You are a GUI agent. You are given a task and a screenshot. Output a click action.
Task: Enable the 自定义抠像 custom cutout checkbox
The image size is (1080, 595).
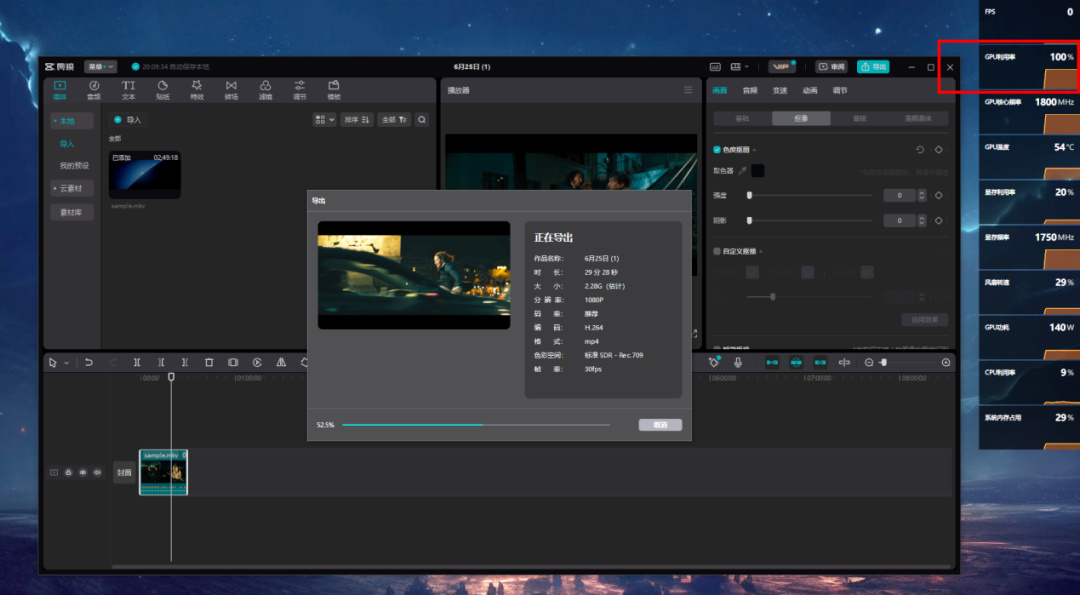pyautogui.click(x=717, y=251)
